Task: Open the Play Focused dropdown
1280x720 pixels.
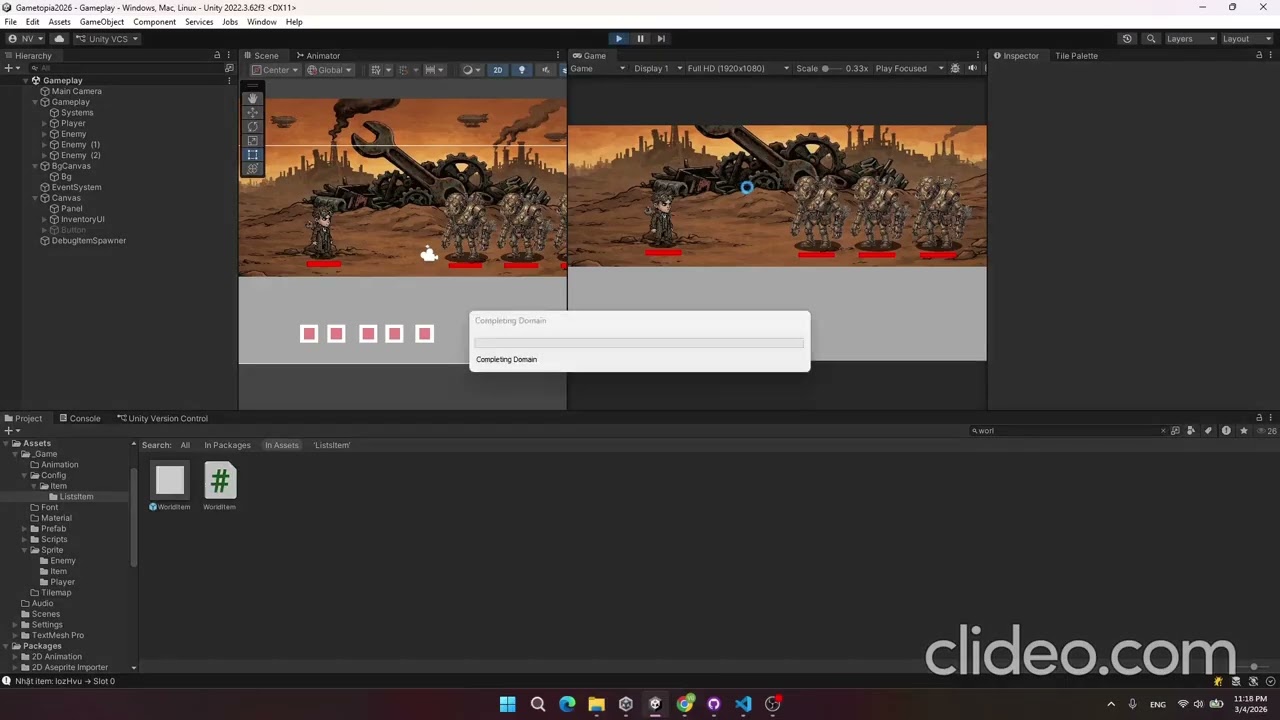Action: [909, 69]
